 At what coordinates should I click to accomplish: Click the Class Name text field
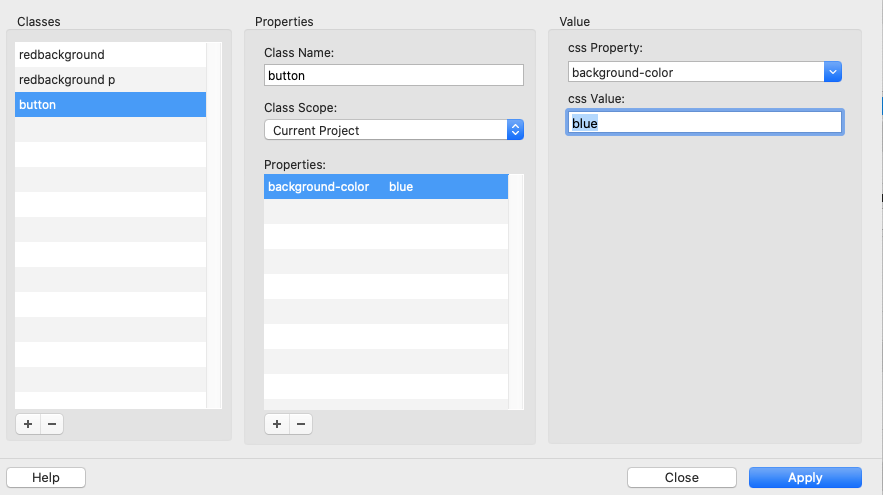click(x=393, y=75)
